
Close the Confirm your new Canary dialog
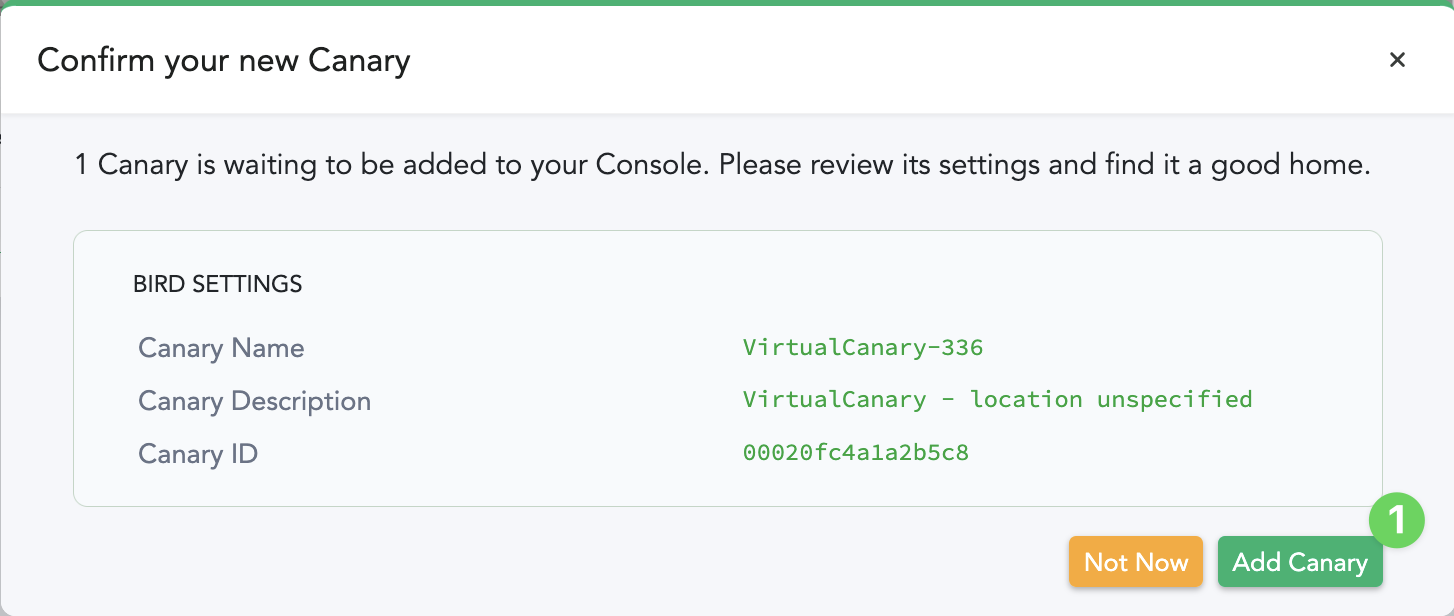tap(1397, 60)
